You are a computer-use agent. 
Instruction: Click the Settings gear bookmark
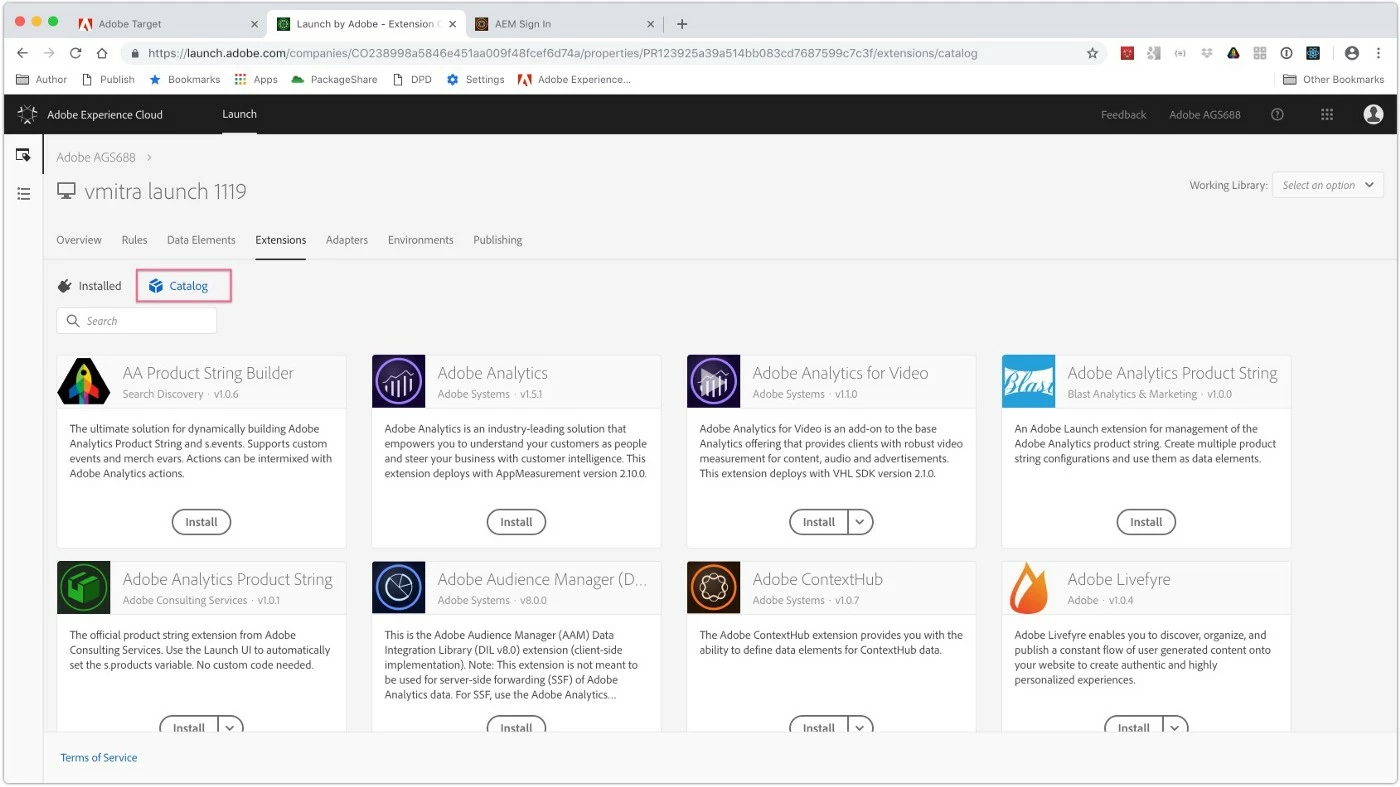475,79
